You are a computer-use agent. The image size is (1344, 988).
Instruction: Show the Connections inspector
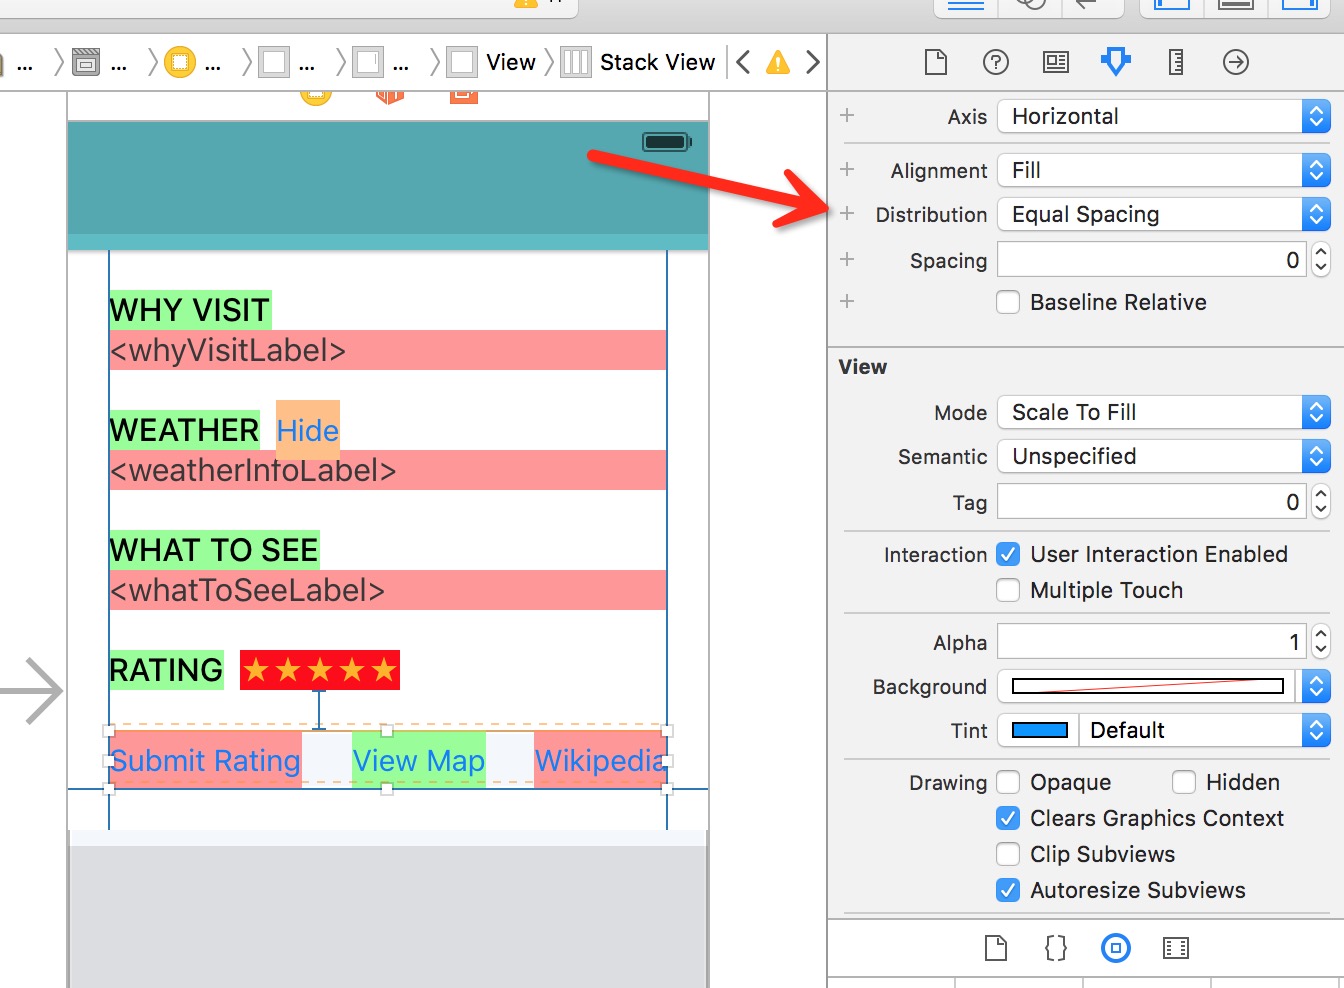1236,62
